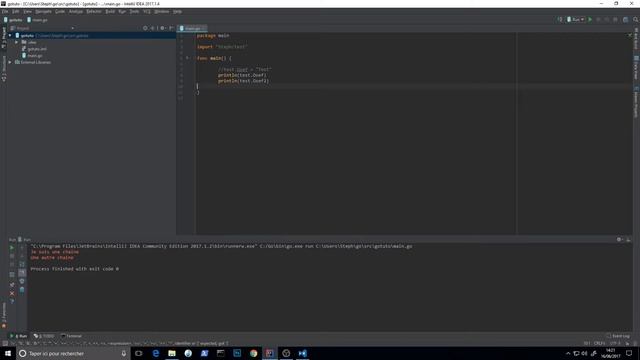Open the View menu
Viewport: 640px width, 360px height.
(x=27, y=11)
